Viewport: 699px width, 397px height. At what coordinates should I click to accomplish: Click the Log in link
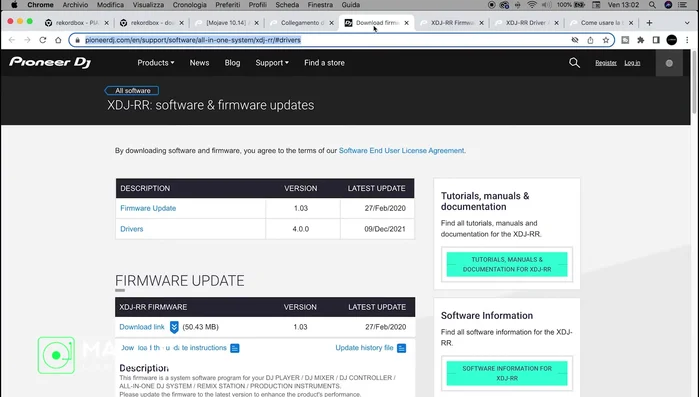click(x=632, y=63)
